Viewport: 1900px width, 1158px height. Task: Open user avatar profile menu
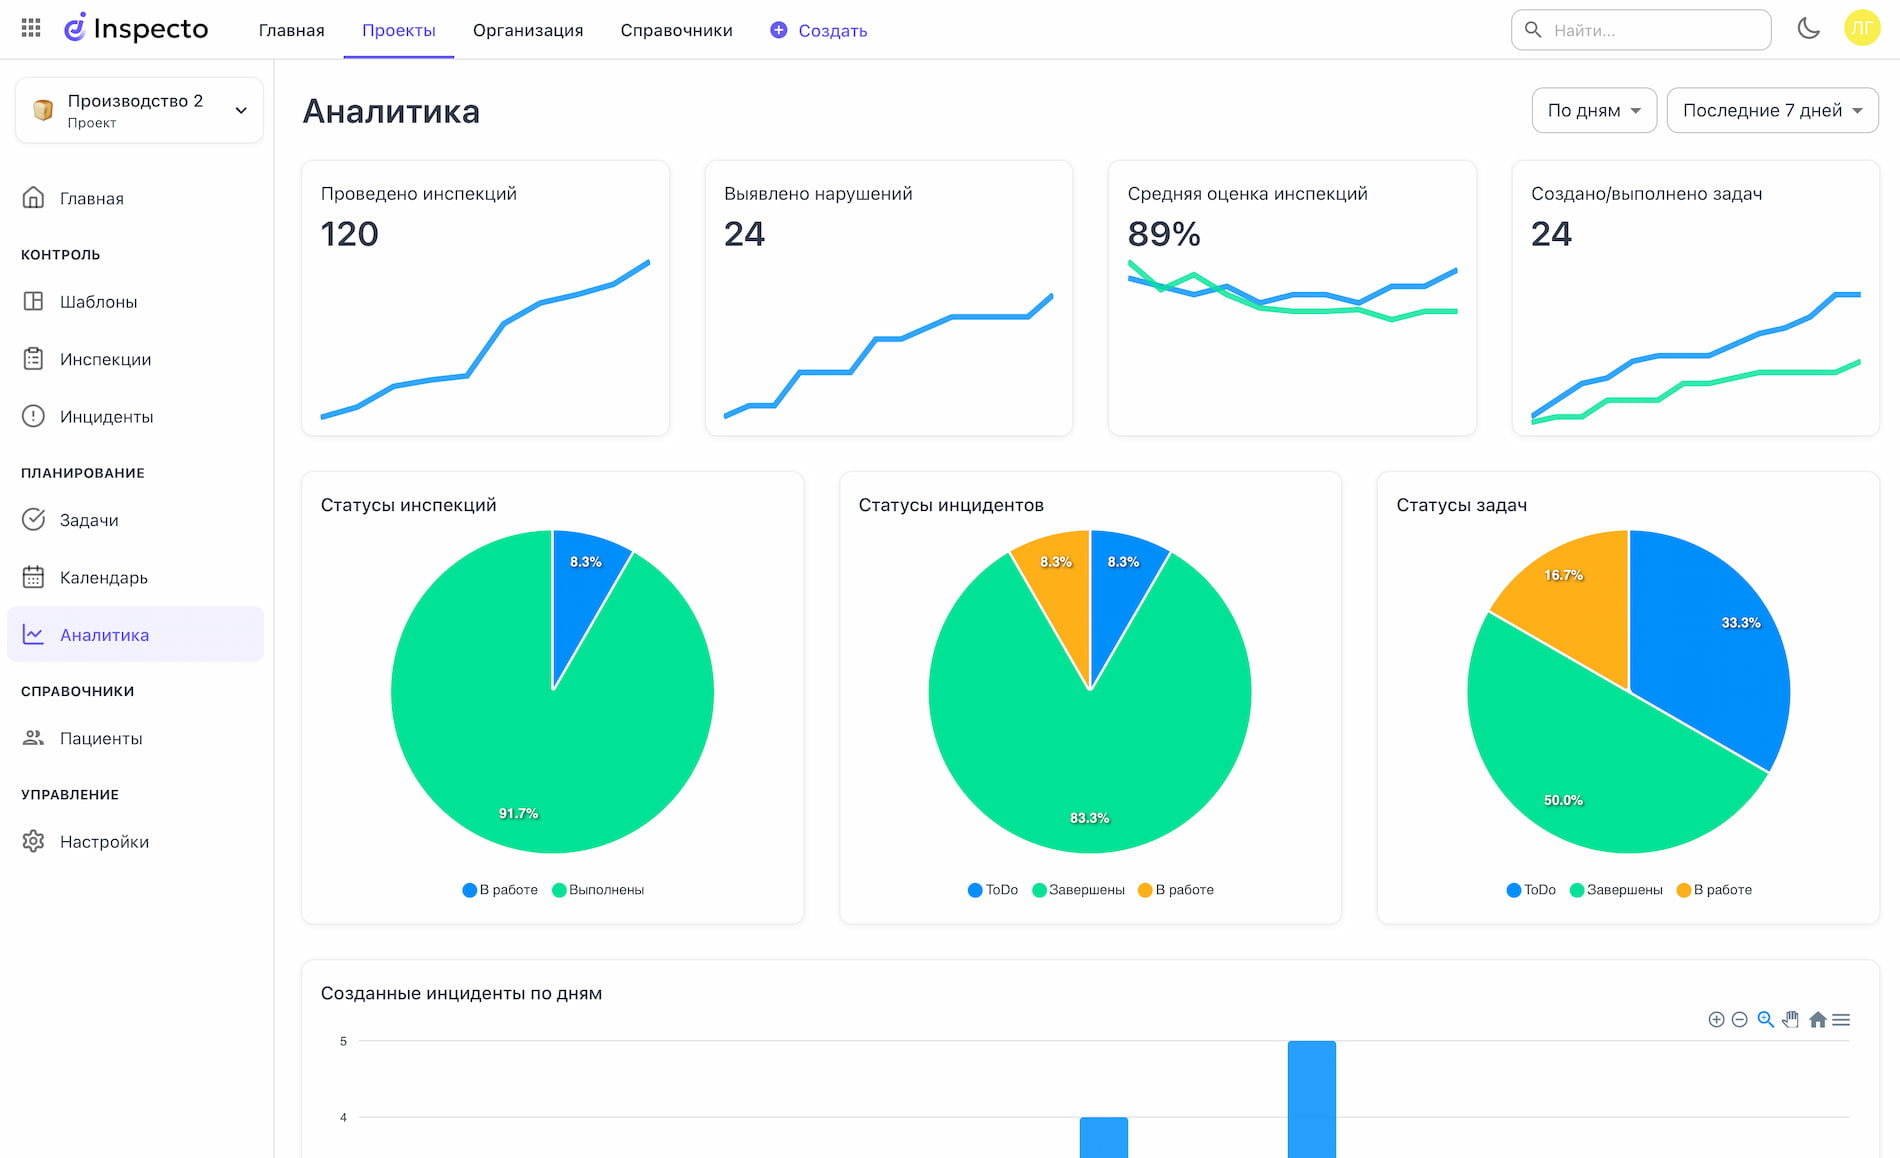click(x=1861, y=29)
